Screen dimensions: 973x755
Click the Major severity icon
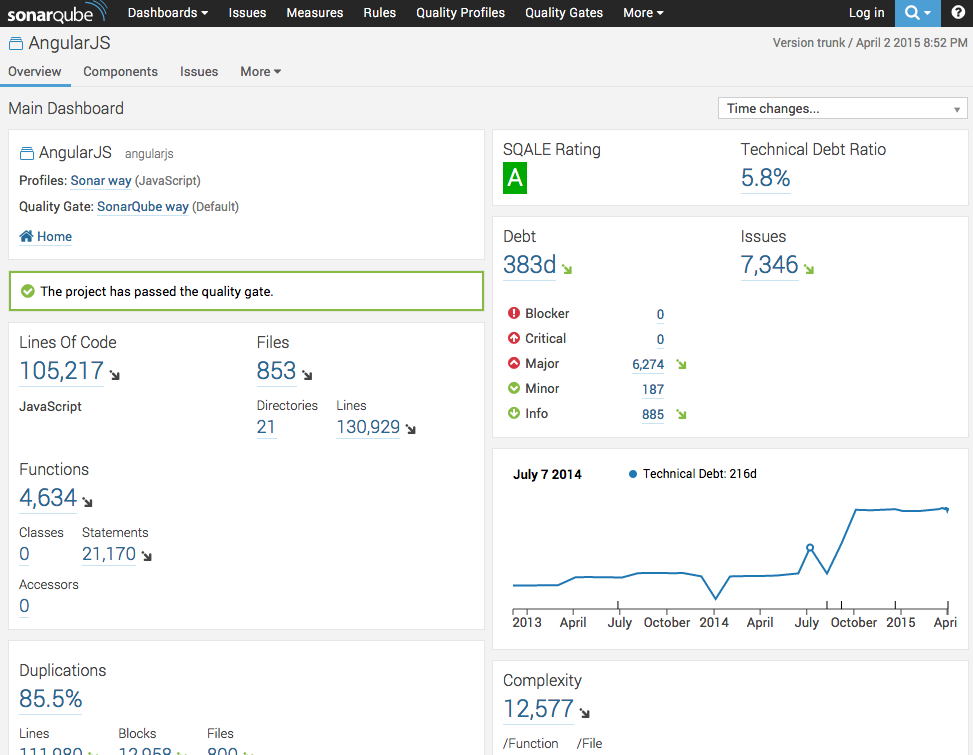514,364
